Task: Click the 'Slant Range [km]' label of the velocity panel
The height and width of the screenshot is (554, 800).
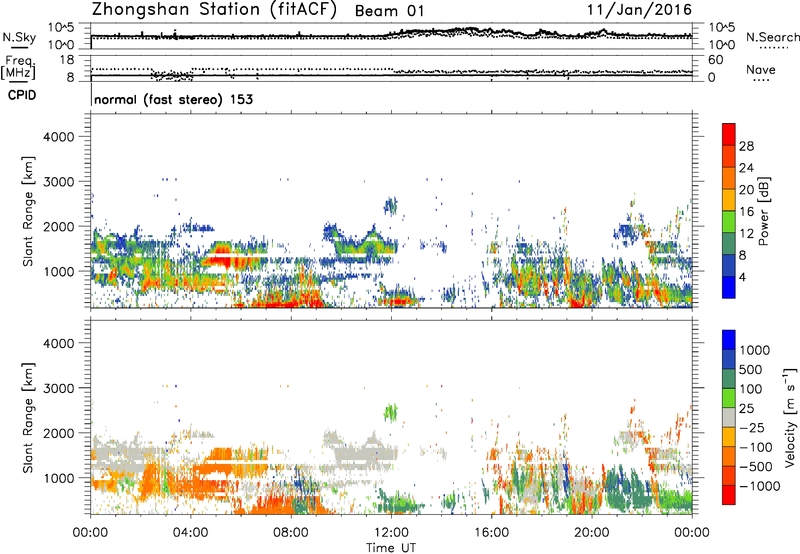Action: [x=28, y=418]
